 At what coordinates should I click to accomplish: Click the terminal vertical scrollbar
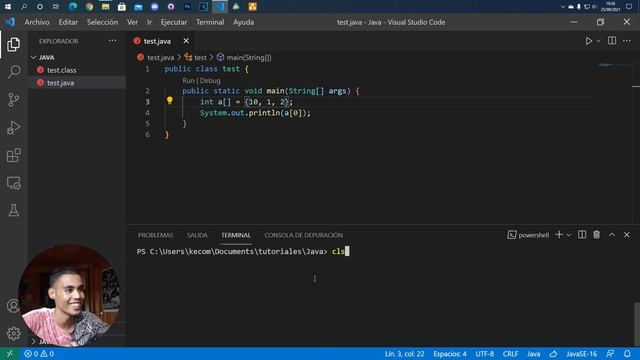coord(637,324)
